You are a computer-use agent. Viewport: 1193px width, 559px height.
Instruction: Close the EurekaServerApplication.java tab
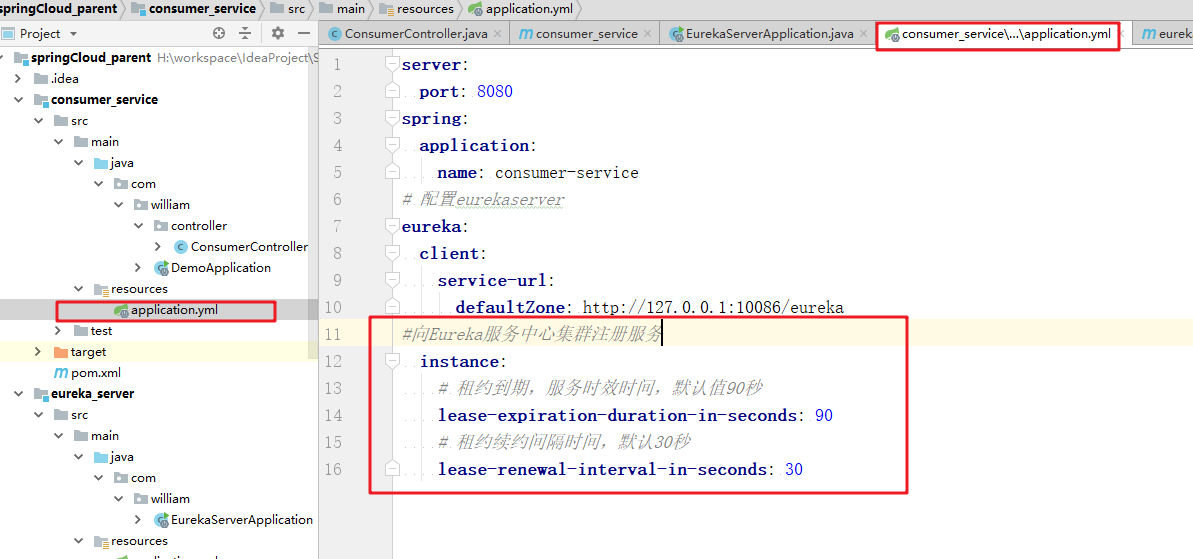[863, 33]
